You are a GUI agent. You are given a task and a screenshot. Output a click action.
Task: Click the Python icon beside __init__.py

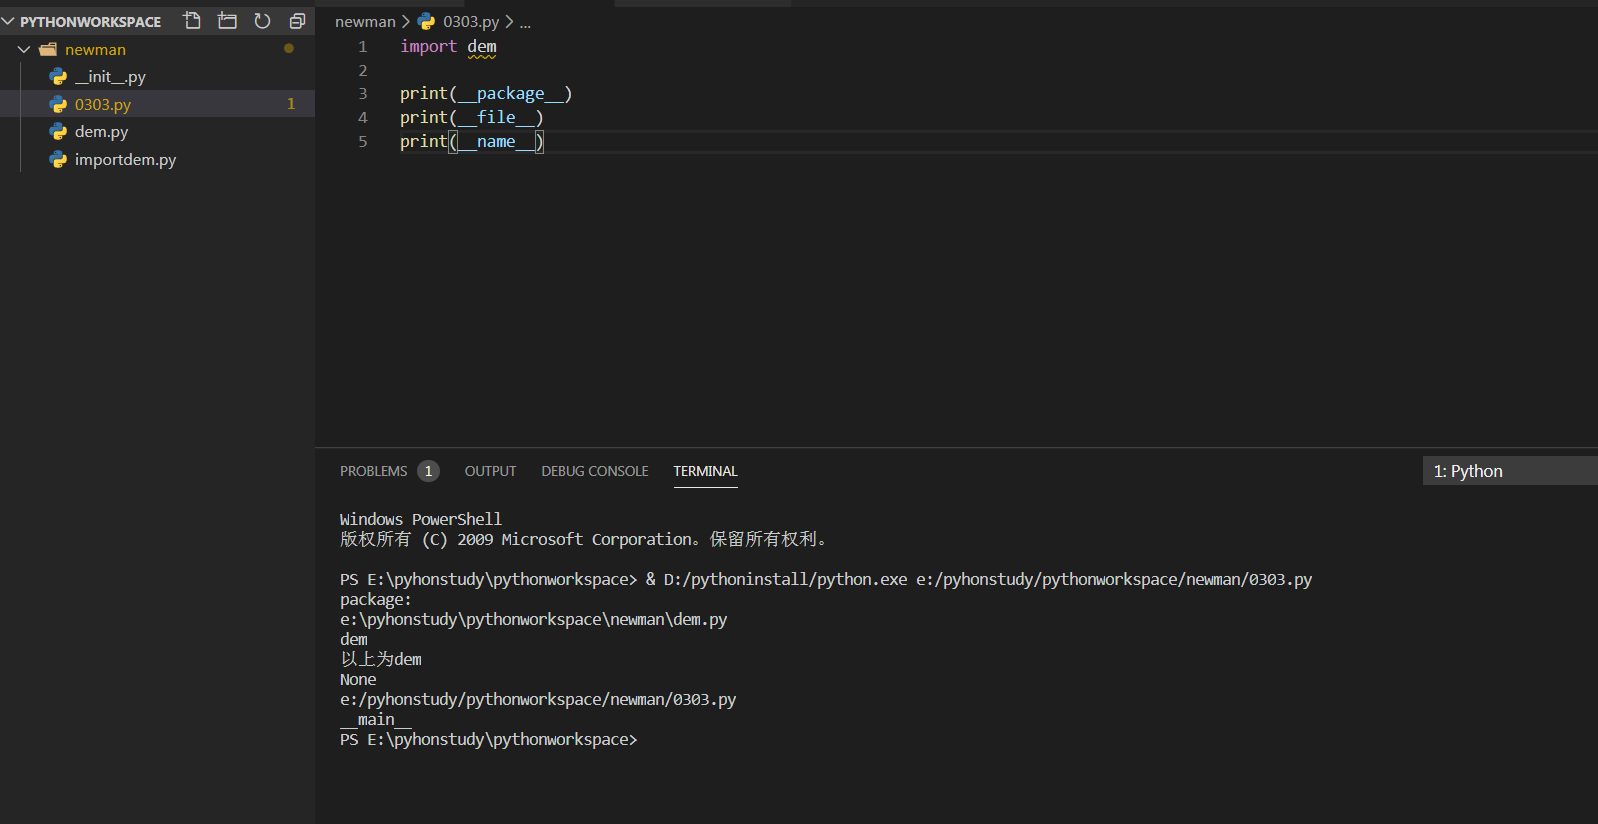point(58,77)
